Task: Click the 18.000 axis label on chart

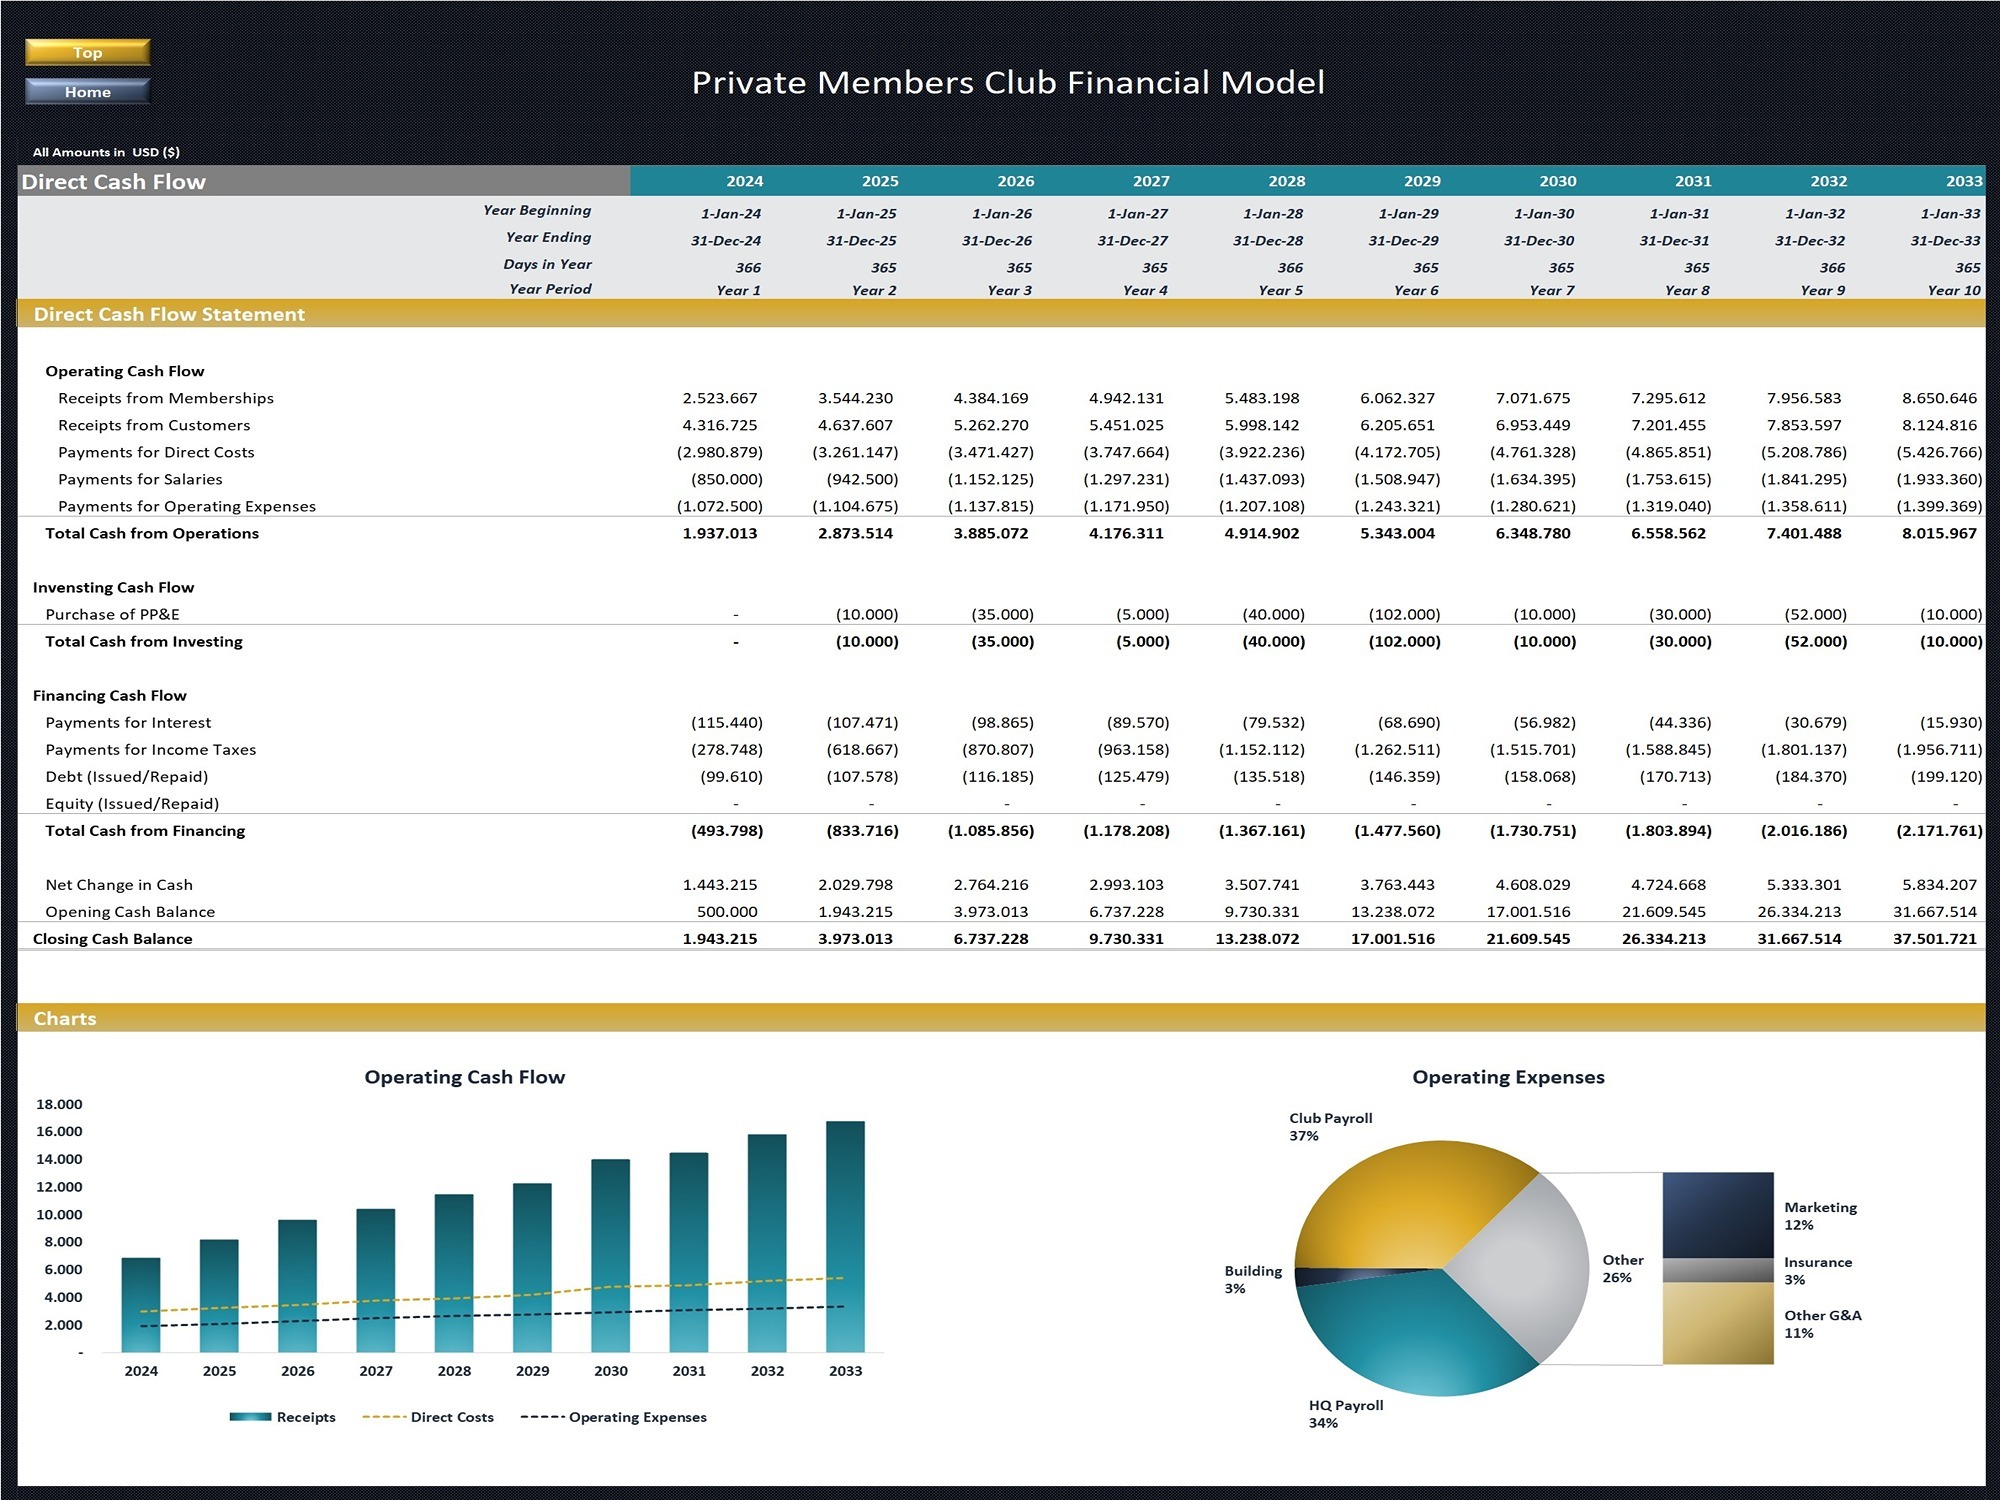Action: point(59,1104)
